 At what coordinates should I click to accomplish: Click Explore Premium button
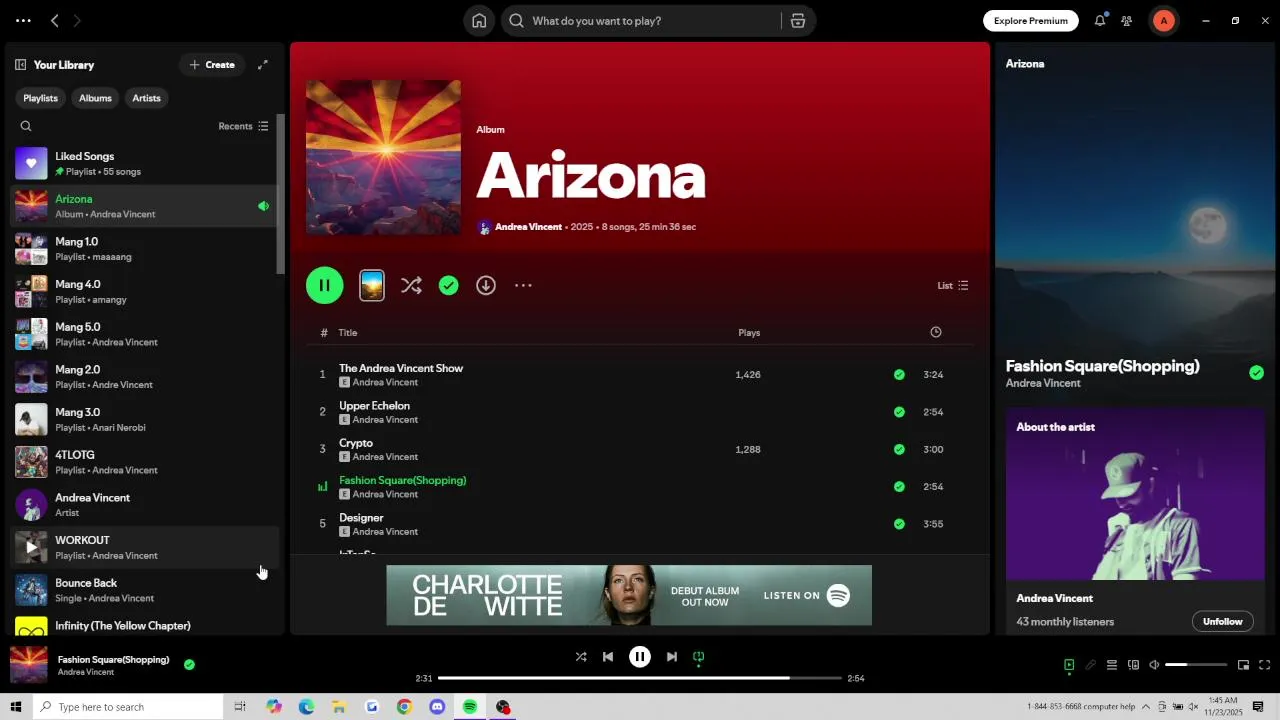1031,21
